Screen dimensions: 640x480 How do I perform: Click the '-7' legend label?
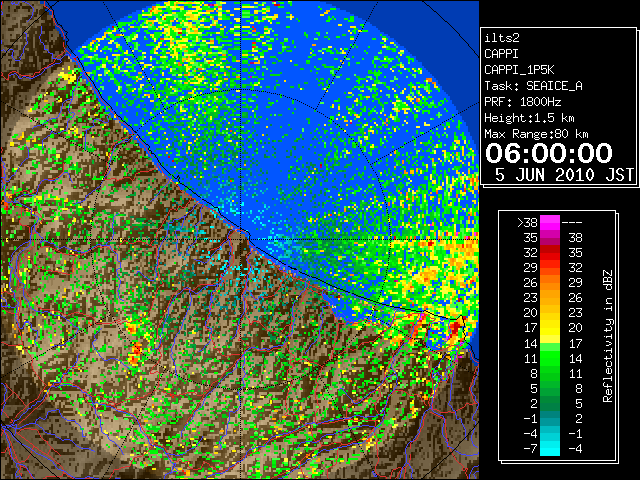pyautogui.click(x=530, y=449)
